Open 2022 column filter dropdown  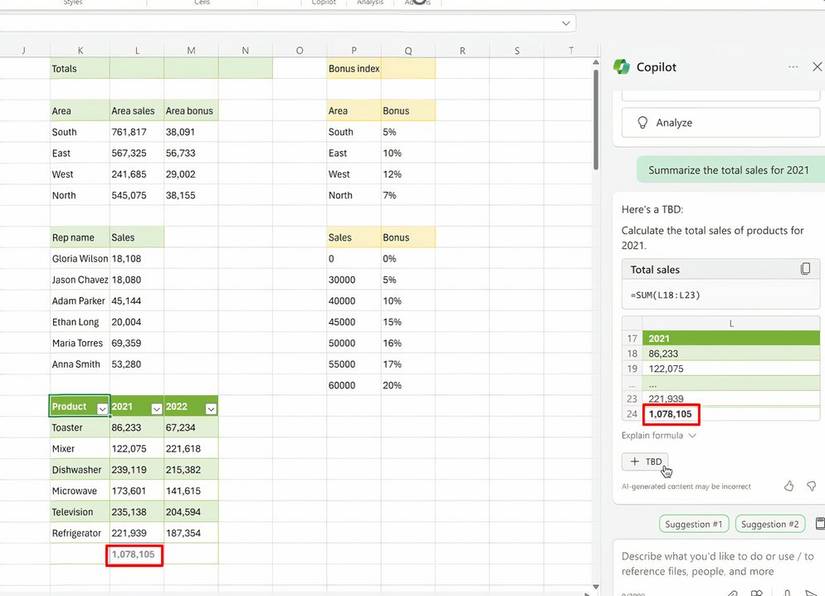pyautogui.click(x=210, y=408)
